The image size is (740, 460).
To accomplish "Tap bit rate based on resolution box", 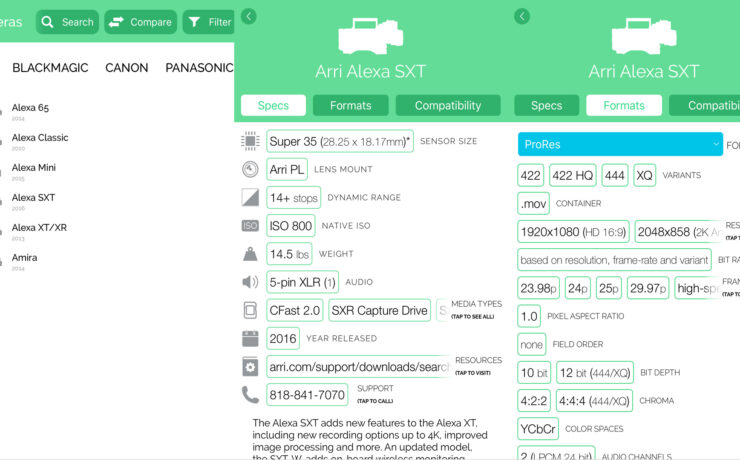I will [x=614, y=260].
